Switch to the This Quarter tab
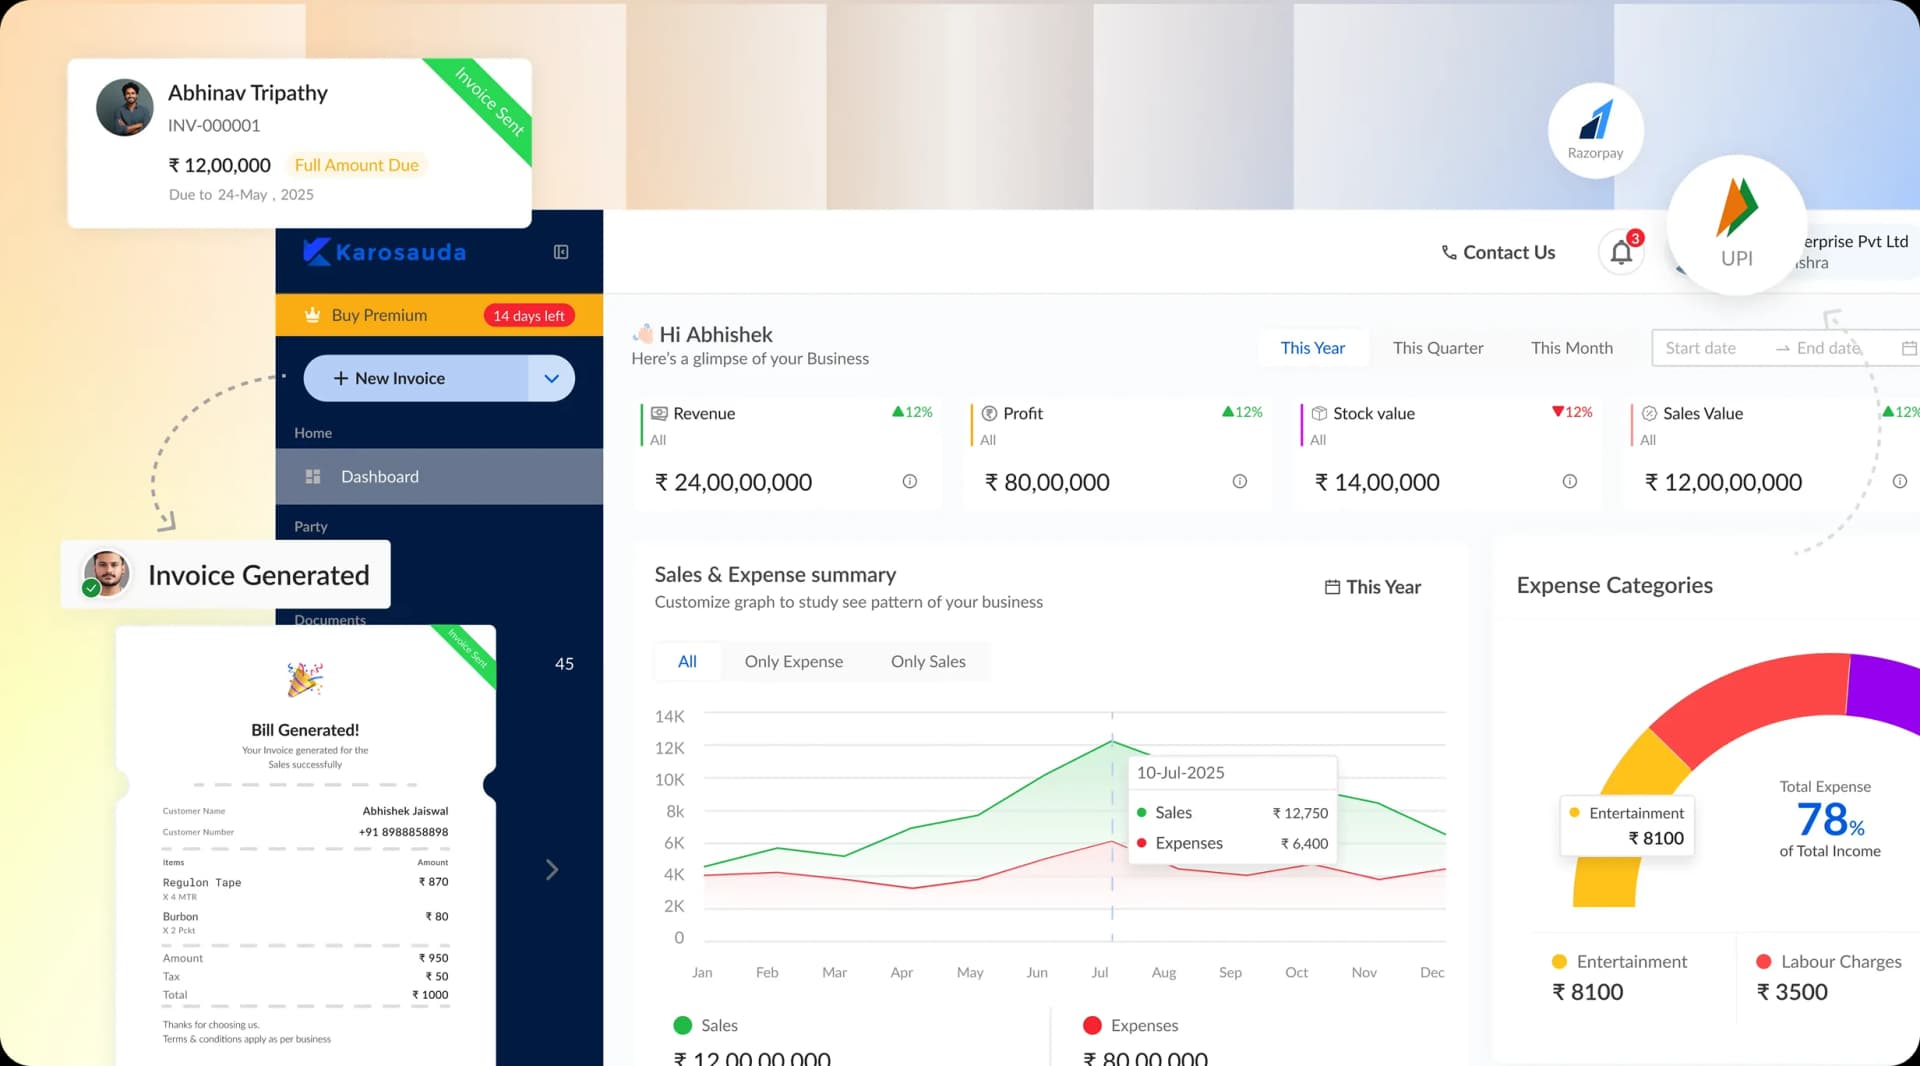This screenshot has width=1920, height=1066. [1438, 347]
